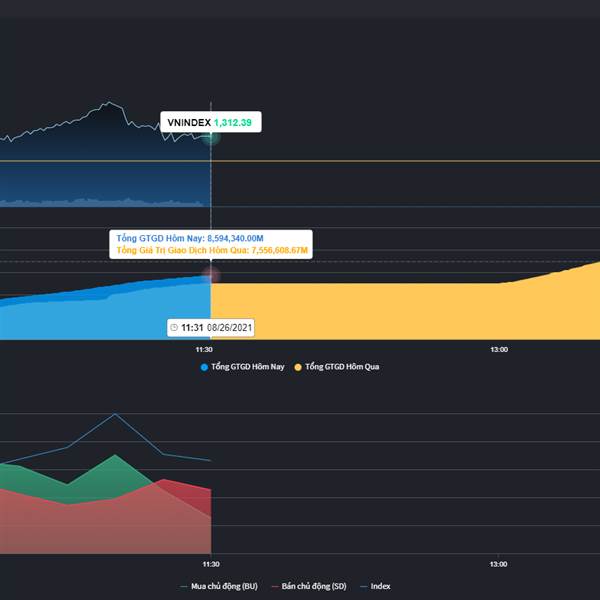Click clock icon in time label
This screenshot has width=600, height=600.
point(174,328)
